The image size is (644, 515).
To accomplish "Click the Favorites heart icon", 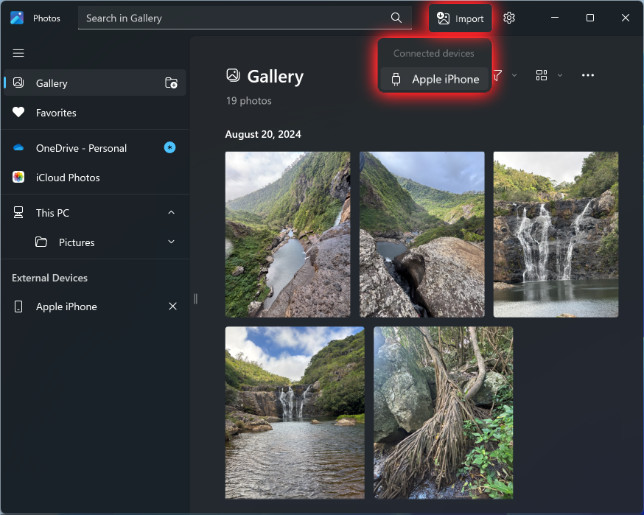I will (x=18, y=112).
